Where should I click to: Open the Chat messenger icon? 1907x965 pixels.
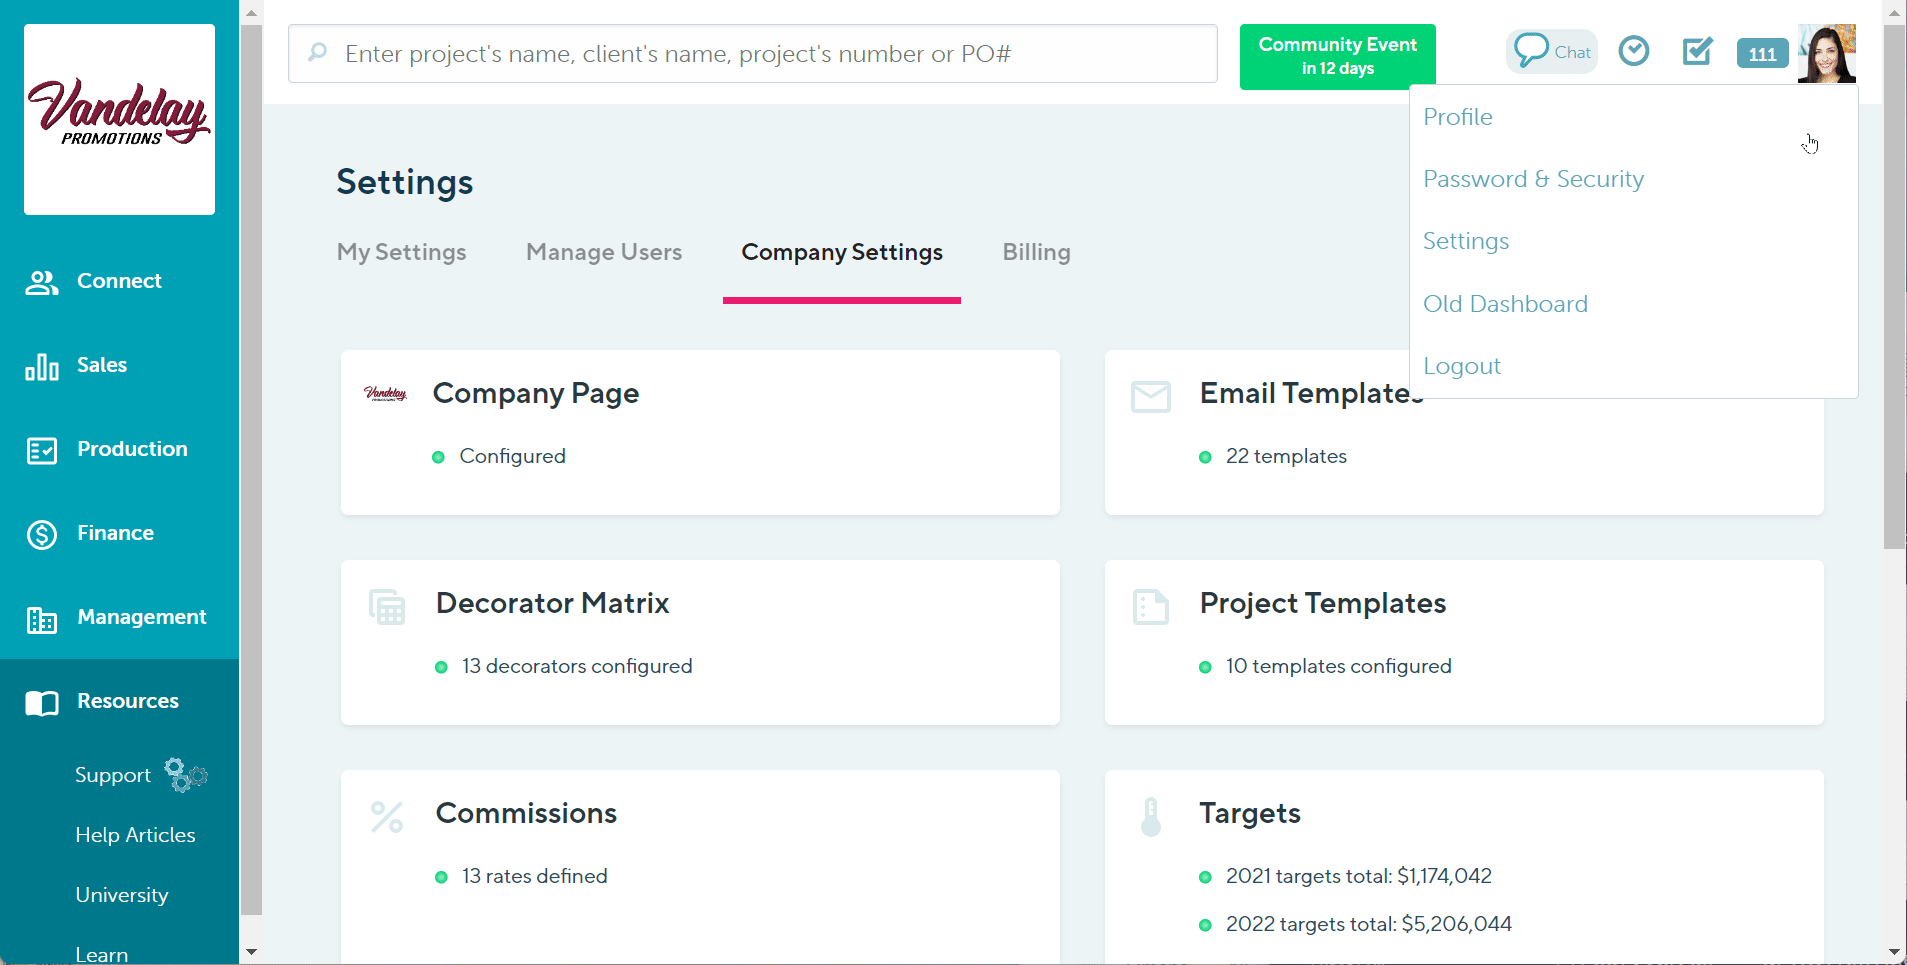[x=1550, y=51]
